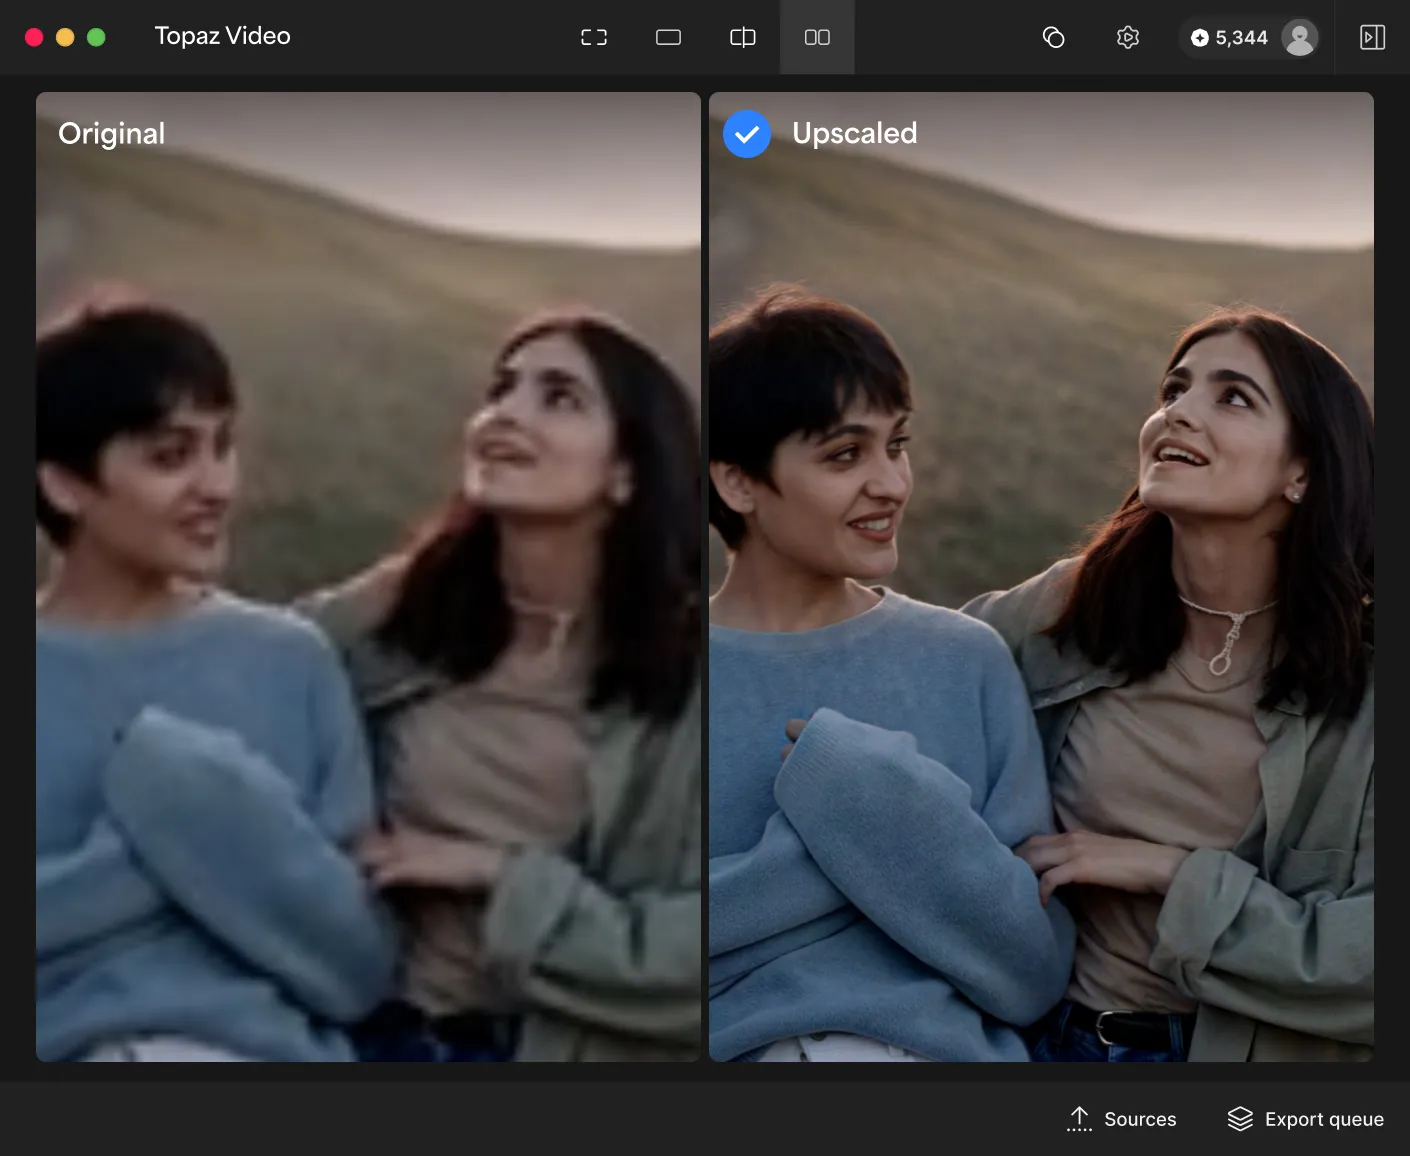Select the Upscaled preview image
Viewport: 1410px width, 1156px height.
1041,577
